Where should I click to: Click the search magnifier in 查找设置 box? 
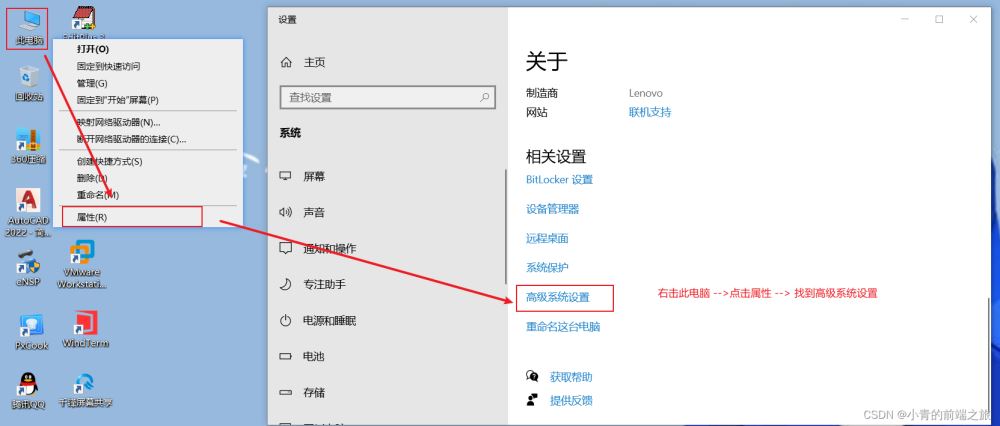485,97
